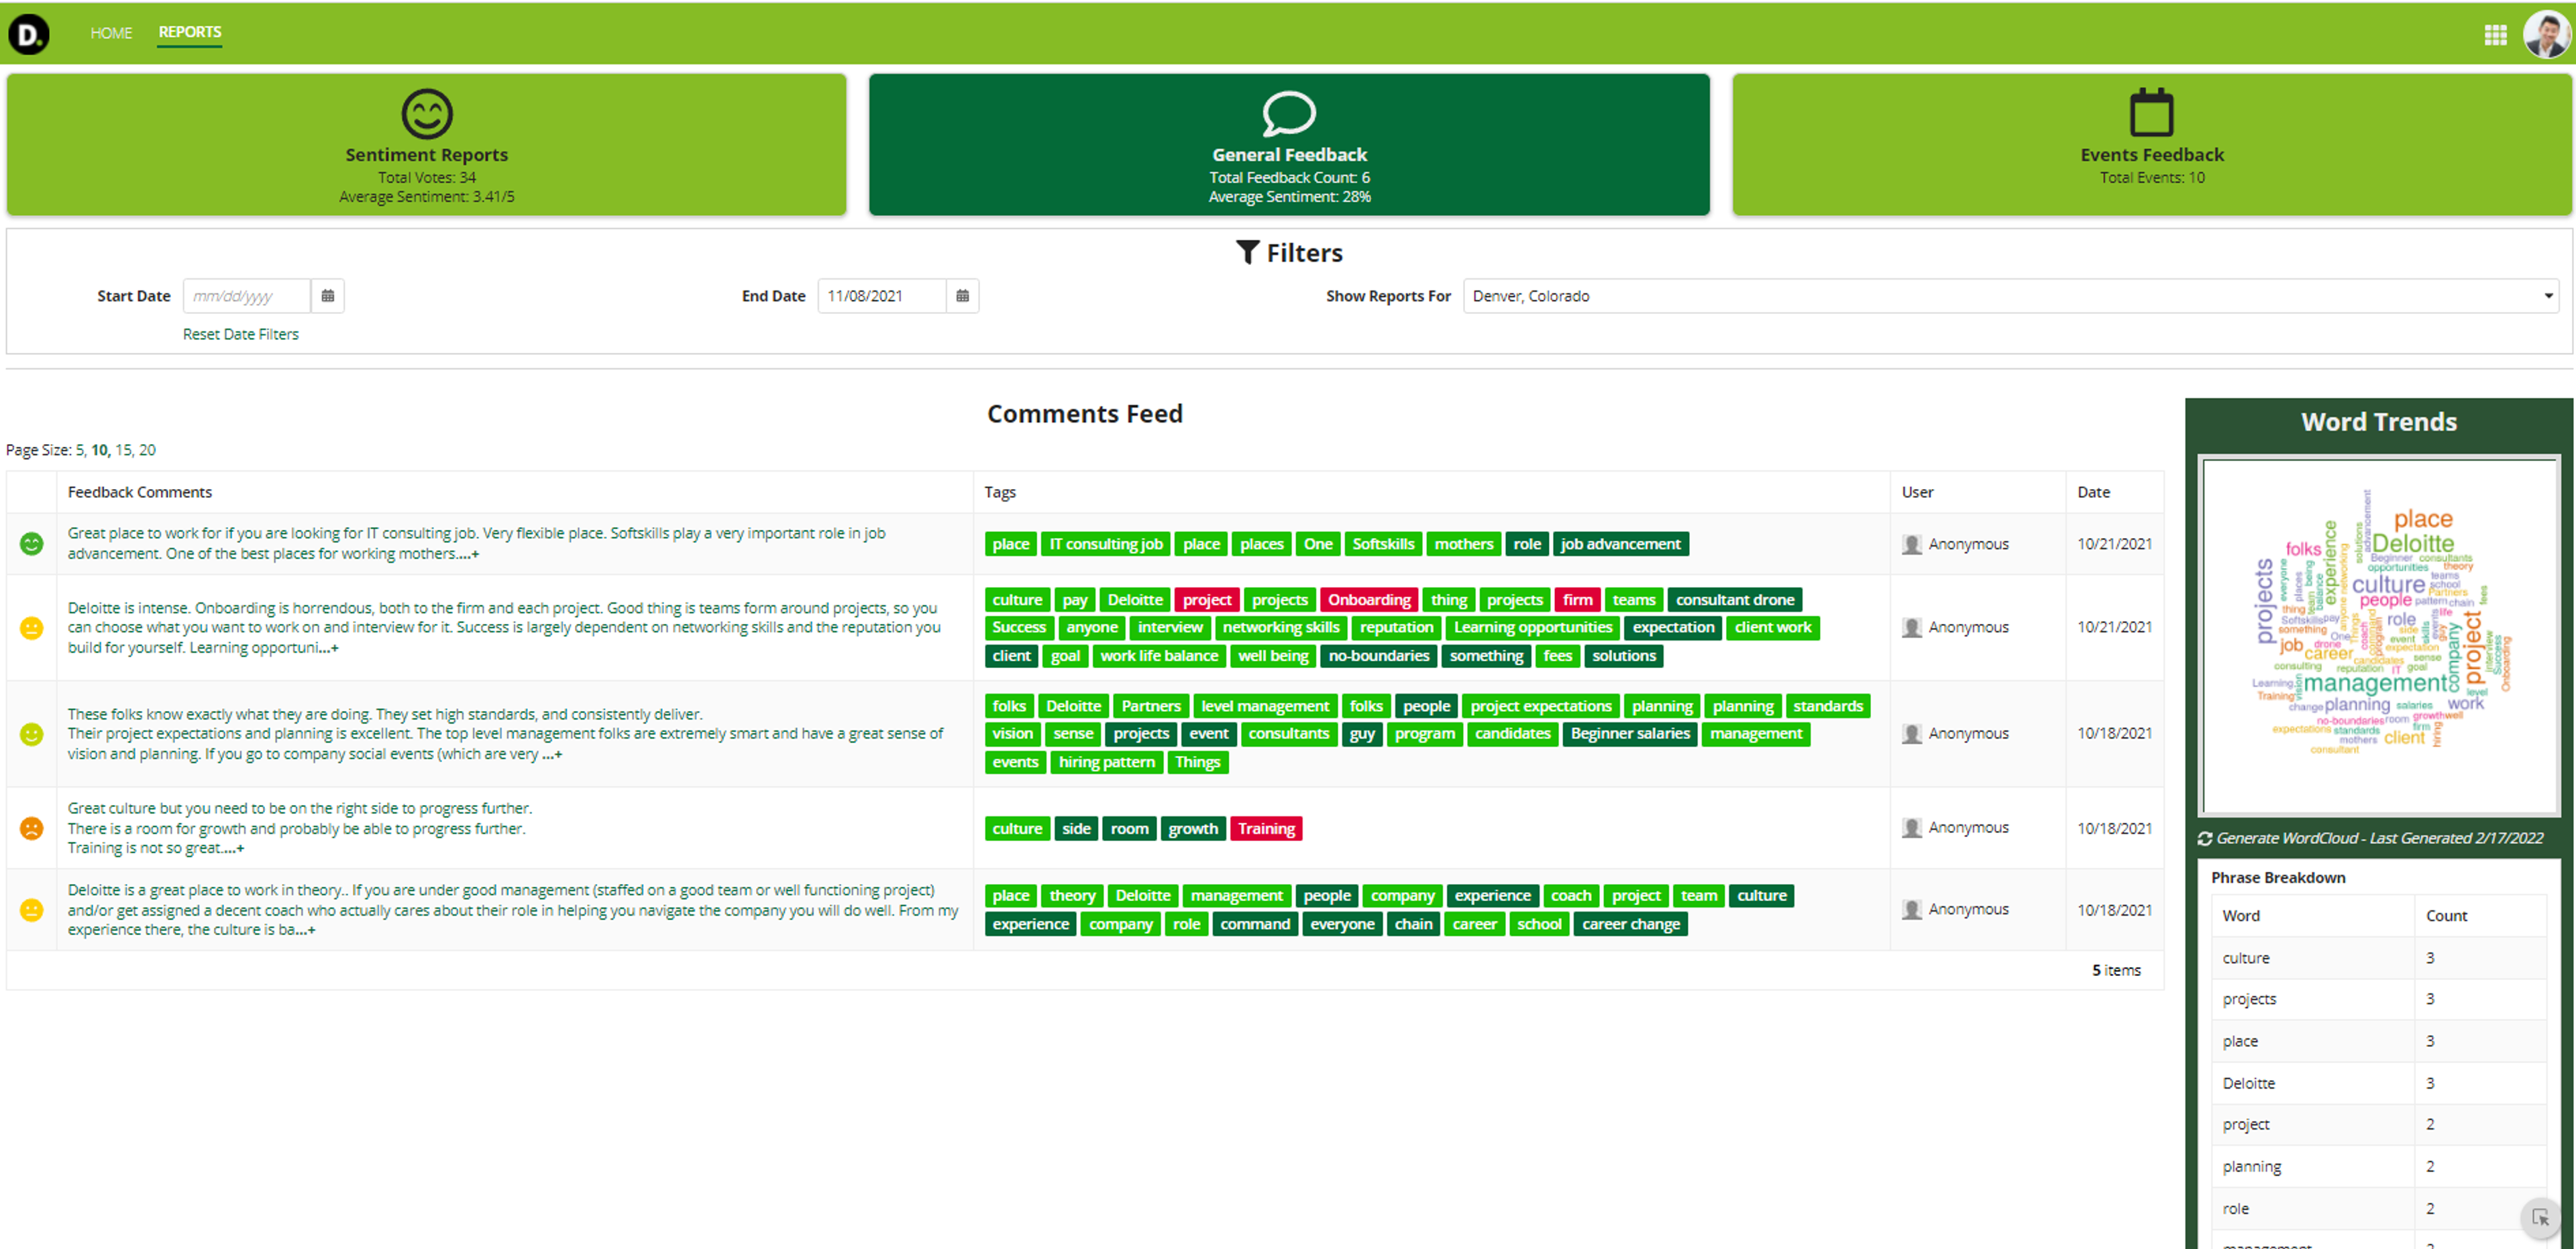Click the Deloitte D logo icon
2576x1249 pixels.
[x=29, y=34]
